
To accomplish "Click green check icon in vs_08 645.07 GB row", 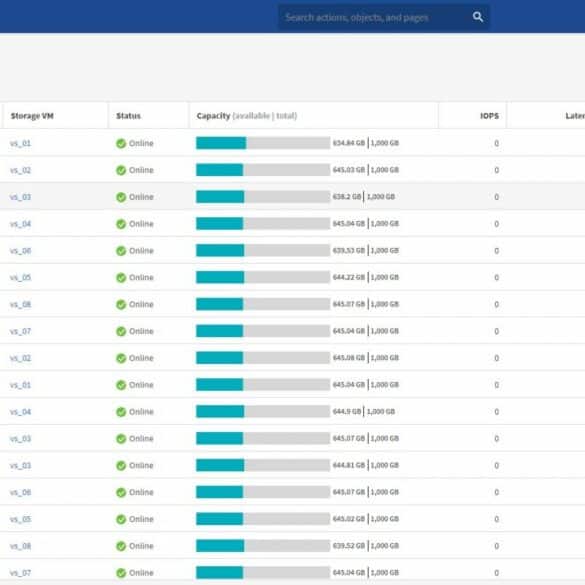I will click(121, 304).
